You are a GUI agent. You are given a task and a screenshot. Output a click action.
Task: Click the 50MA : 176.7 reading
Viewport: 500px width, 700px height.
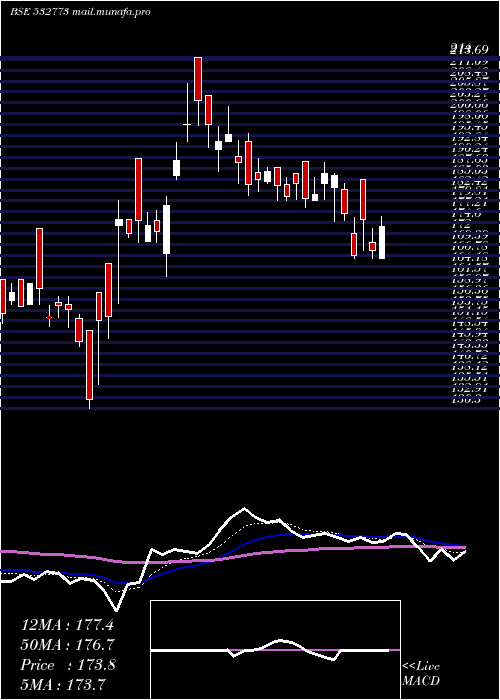67,645
